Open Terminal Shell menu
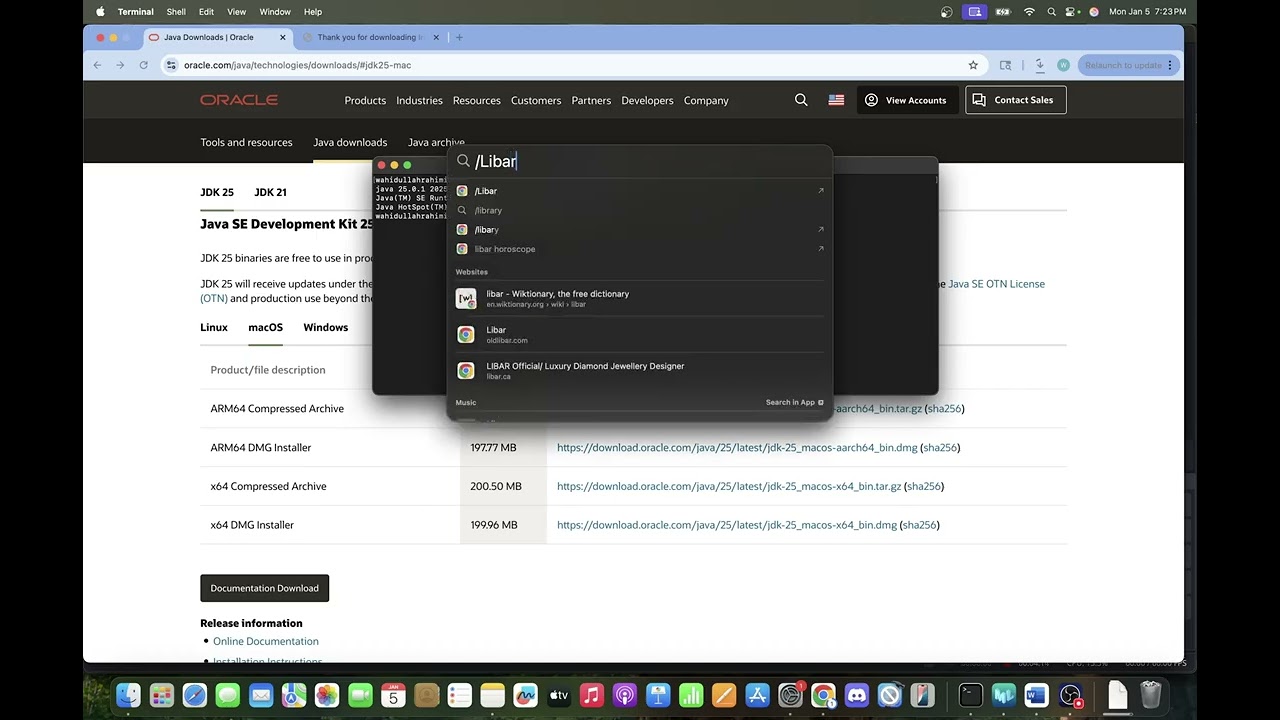 (176, 12)
